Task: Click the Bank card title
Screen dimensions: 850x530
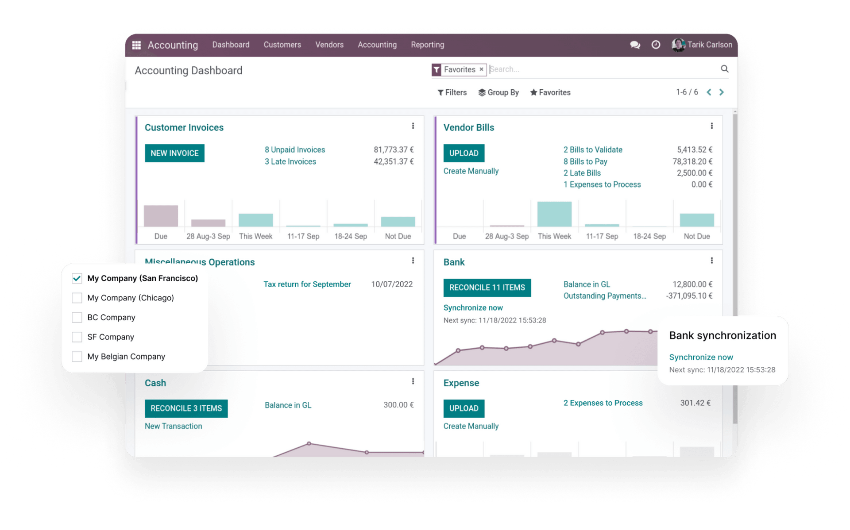Action: point(454,262)
